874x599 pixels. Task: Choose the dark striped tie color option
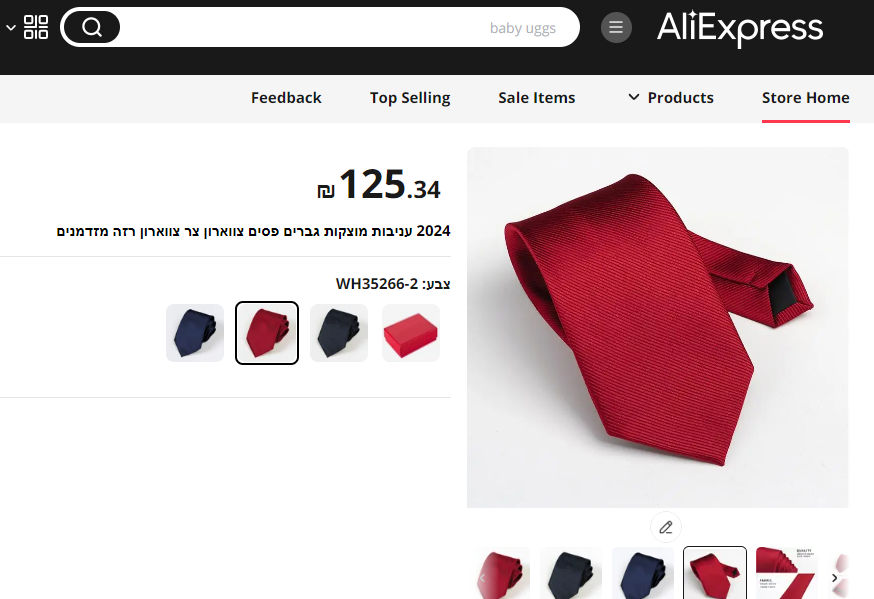(339, 333)
